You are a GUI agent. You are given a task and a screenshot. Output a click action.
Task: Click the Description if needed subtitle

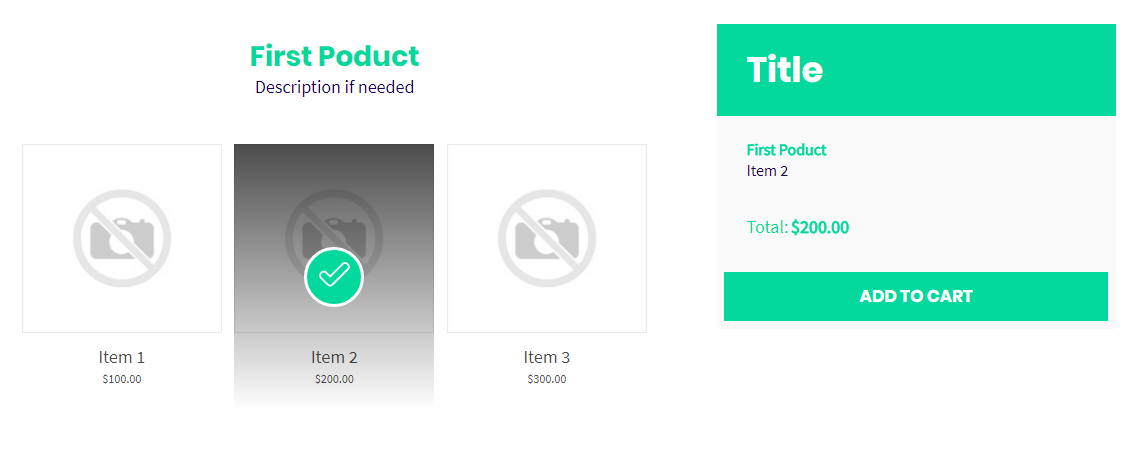pyautogui.click(x=334, y=87)
